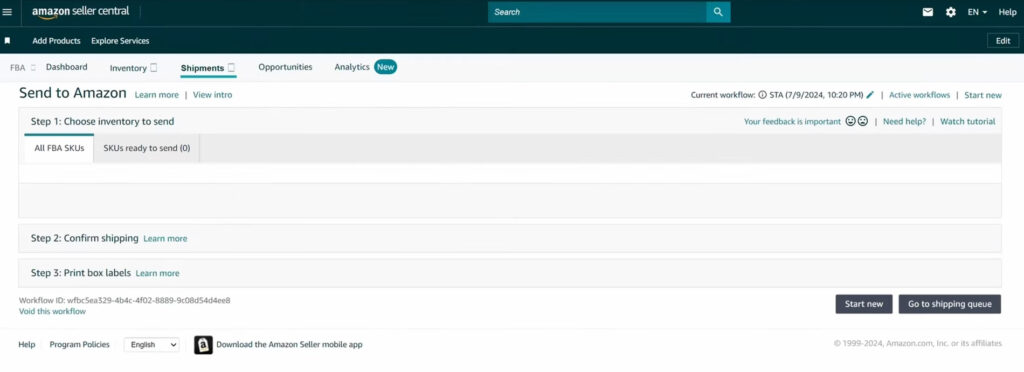Click Learn more beside Confirm shipping
This screenshot has width=1024, height=372.
coord(165,239)
